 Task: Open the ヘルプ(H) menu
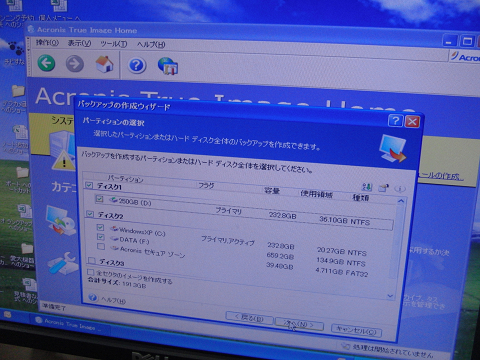point(151,44)
